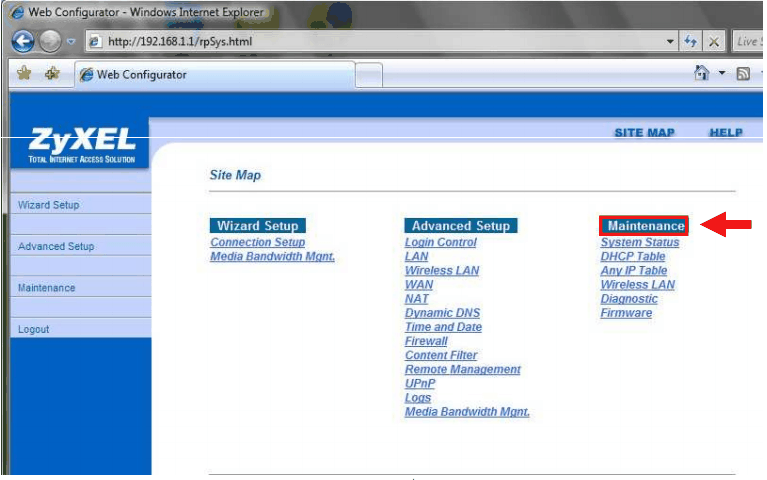Screen dimensions: 767x480
Task: Open a new blank browser tab
Action: (369, 74)
